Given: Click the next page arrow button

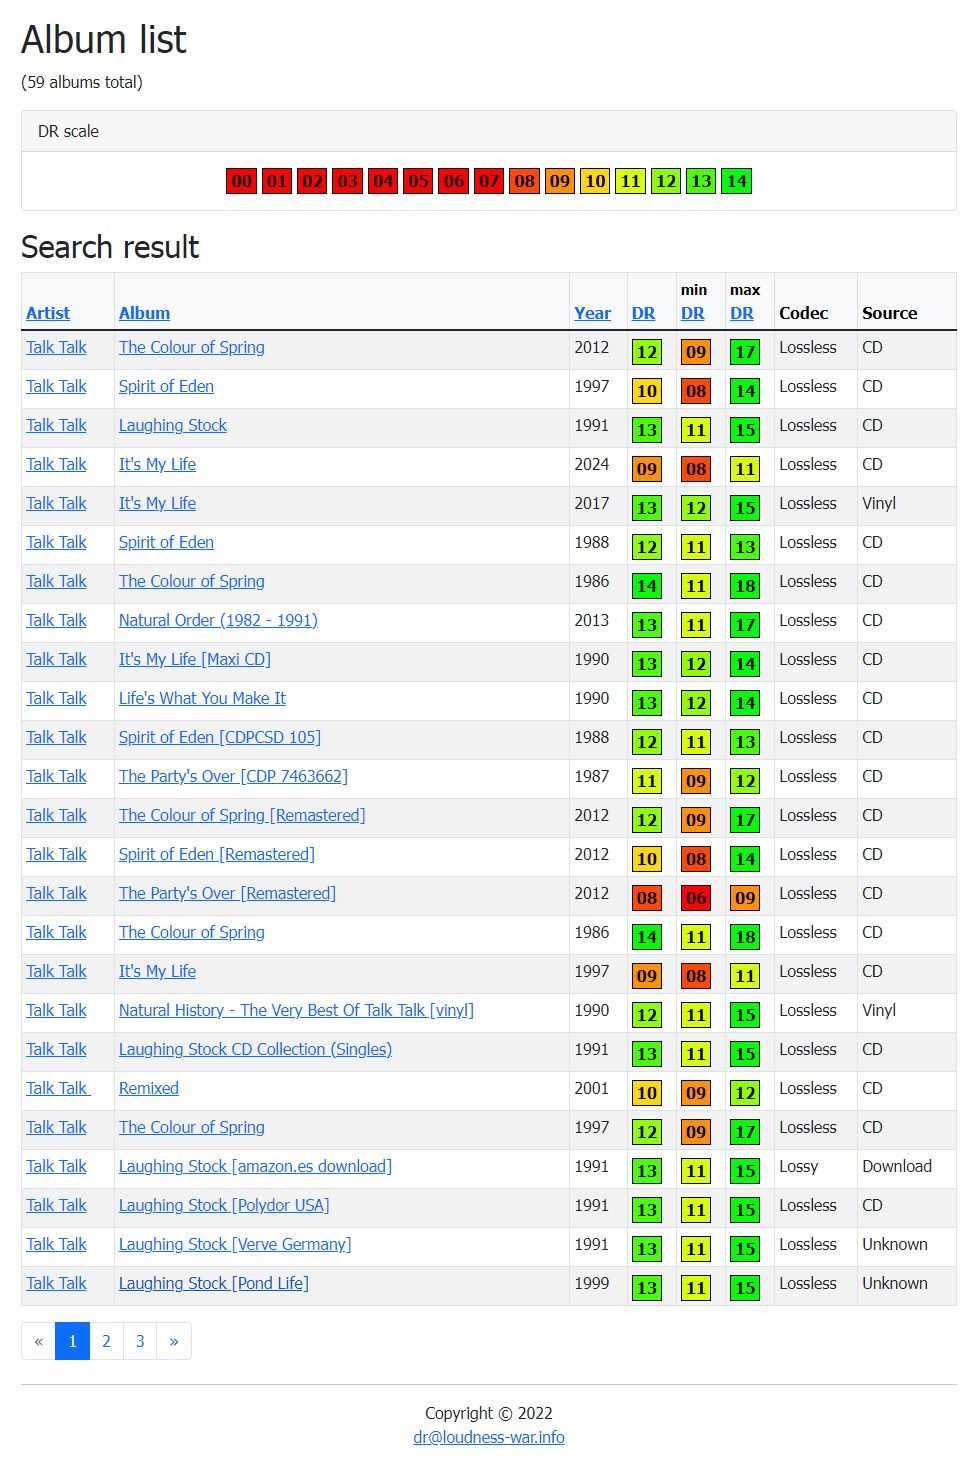Looking at the screenshot, I should tap(174, 1341).
